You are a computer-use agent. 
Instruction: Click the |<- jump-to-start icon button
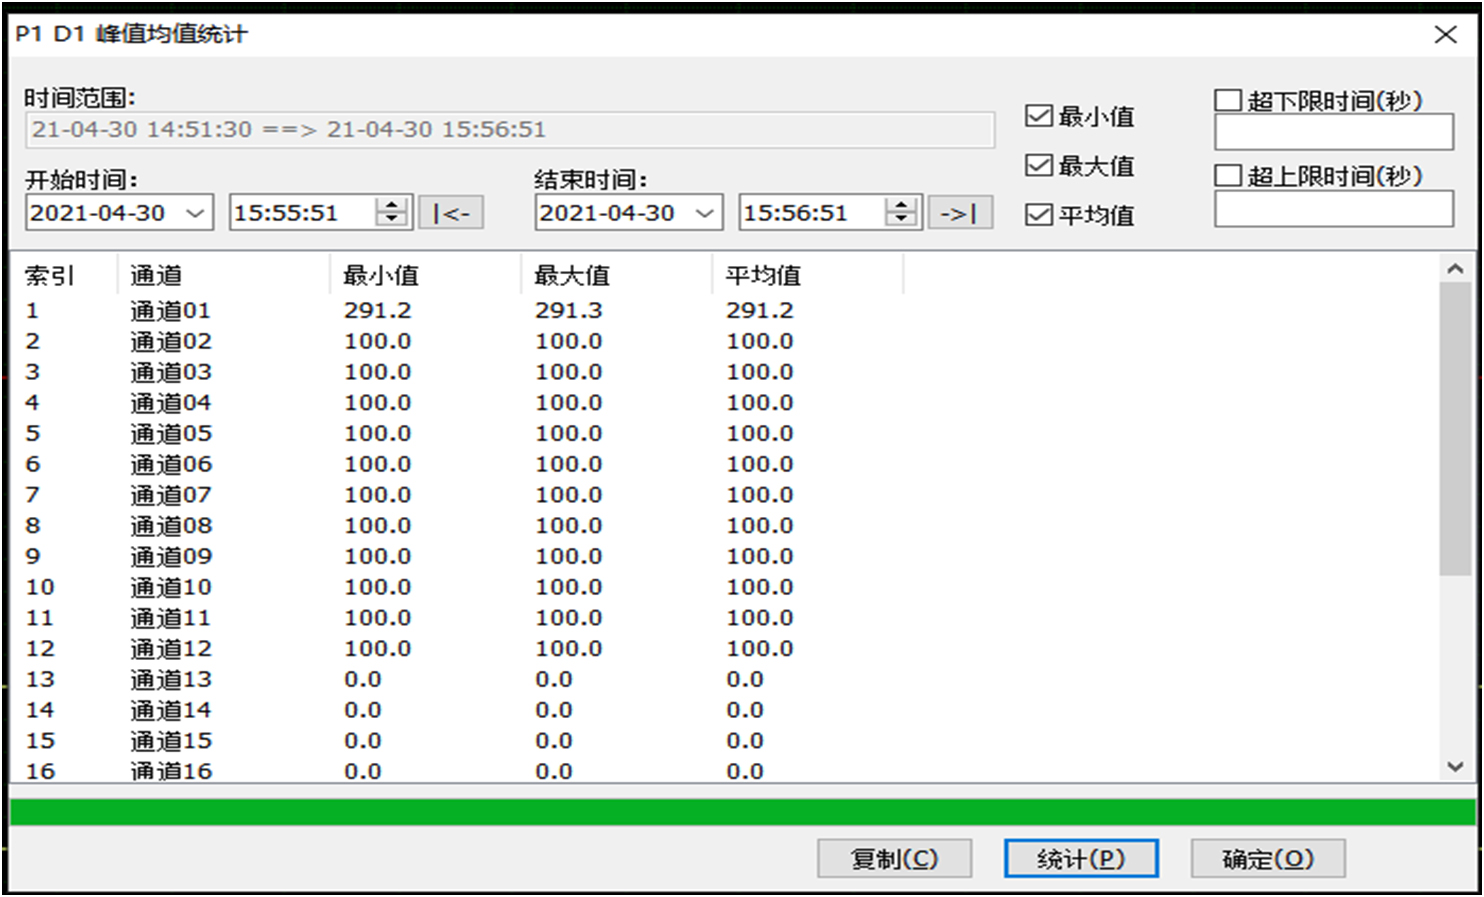(451, 212)
